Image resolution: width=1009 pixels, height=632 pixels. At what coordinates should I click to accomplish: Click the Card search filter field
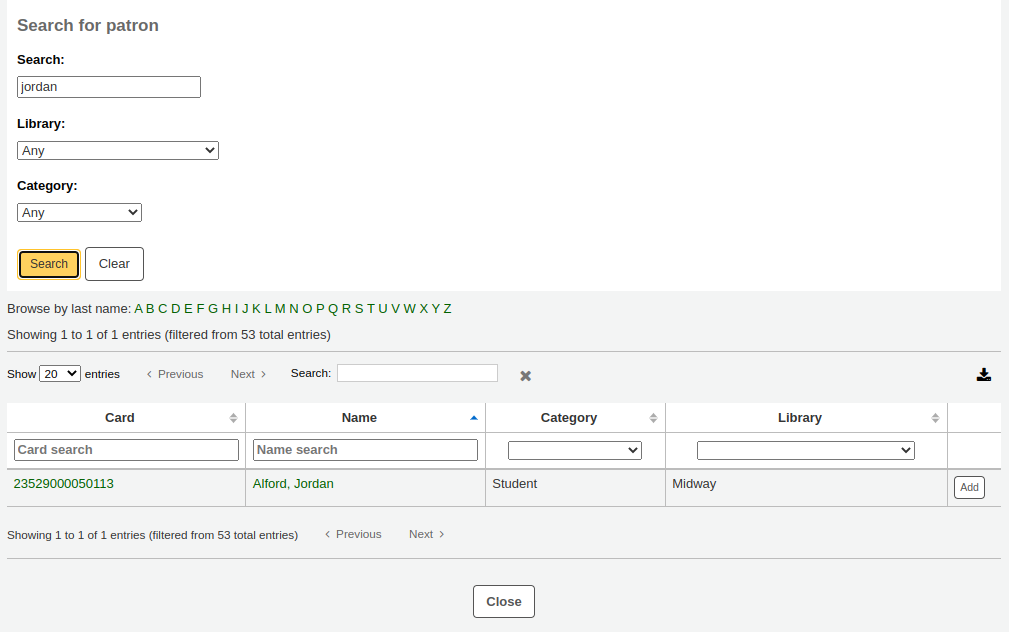(x=126, y=450)
